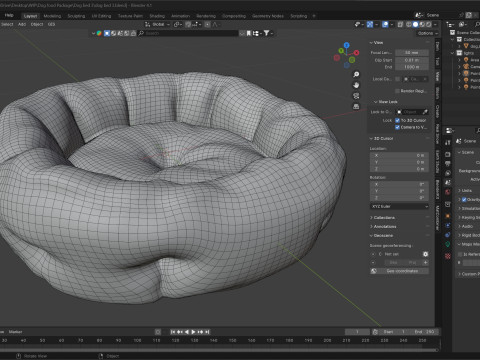Switch to the UV Editing workspace tab
The image size is (480, 360).
click(x=101, y=16)
